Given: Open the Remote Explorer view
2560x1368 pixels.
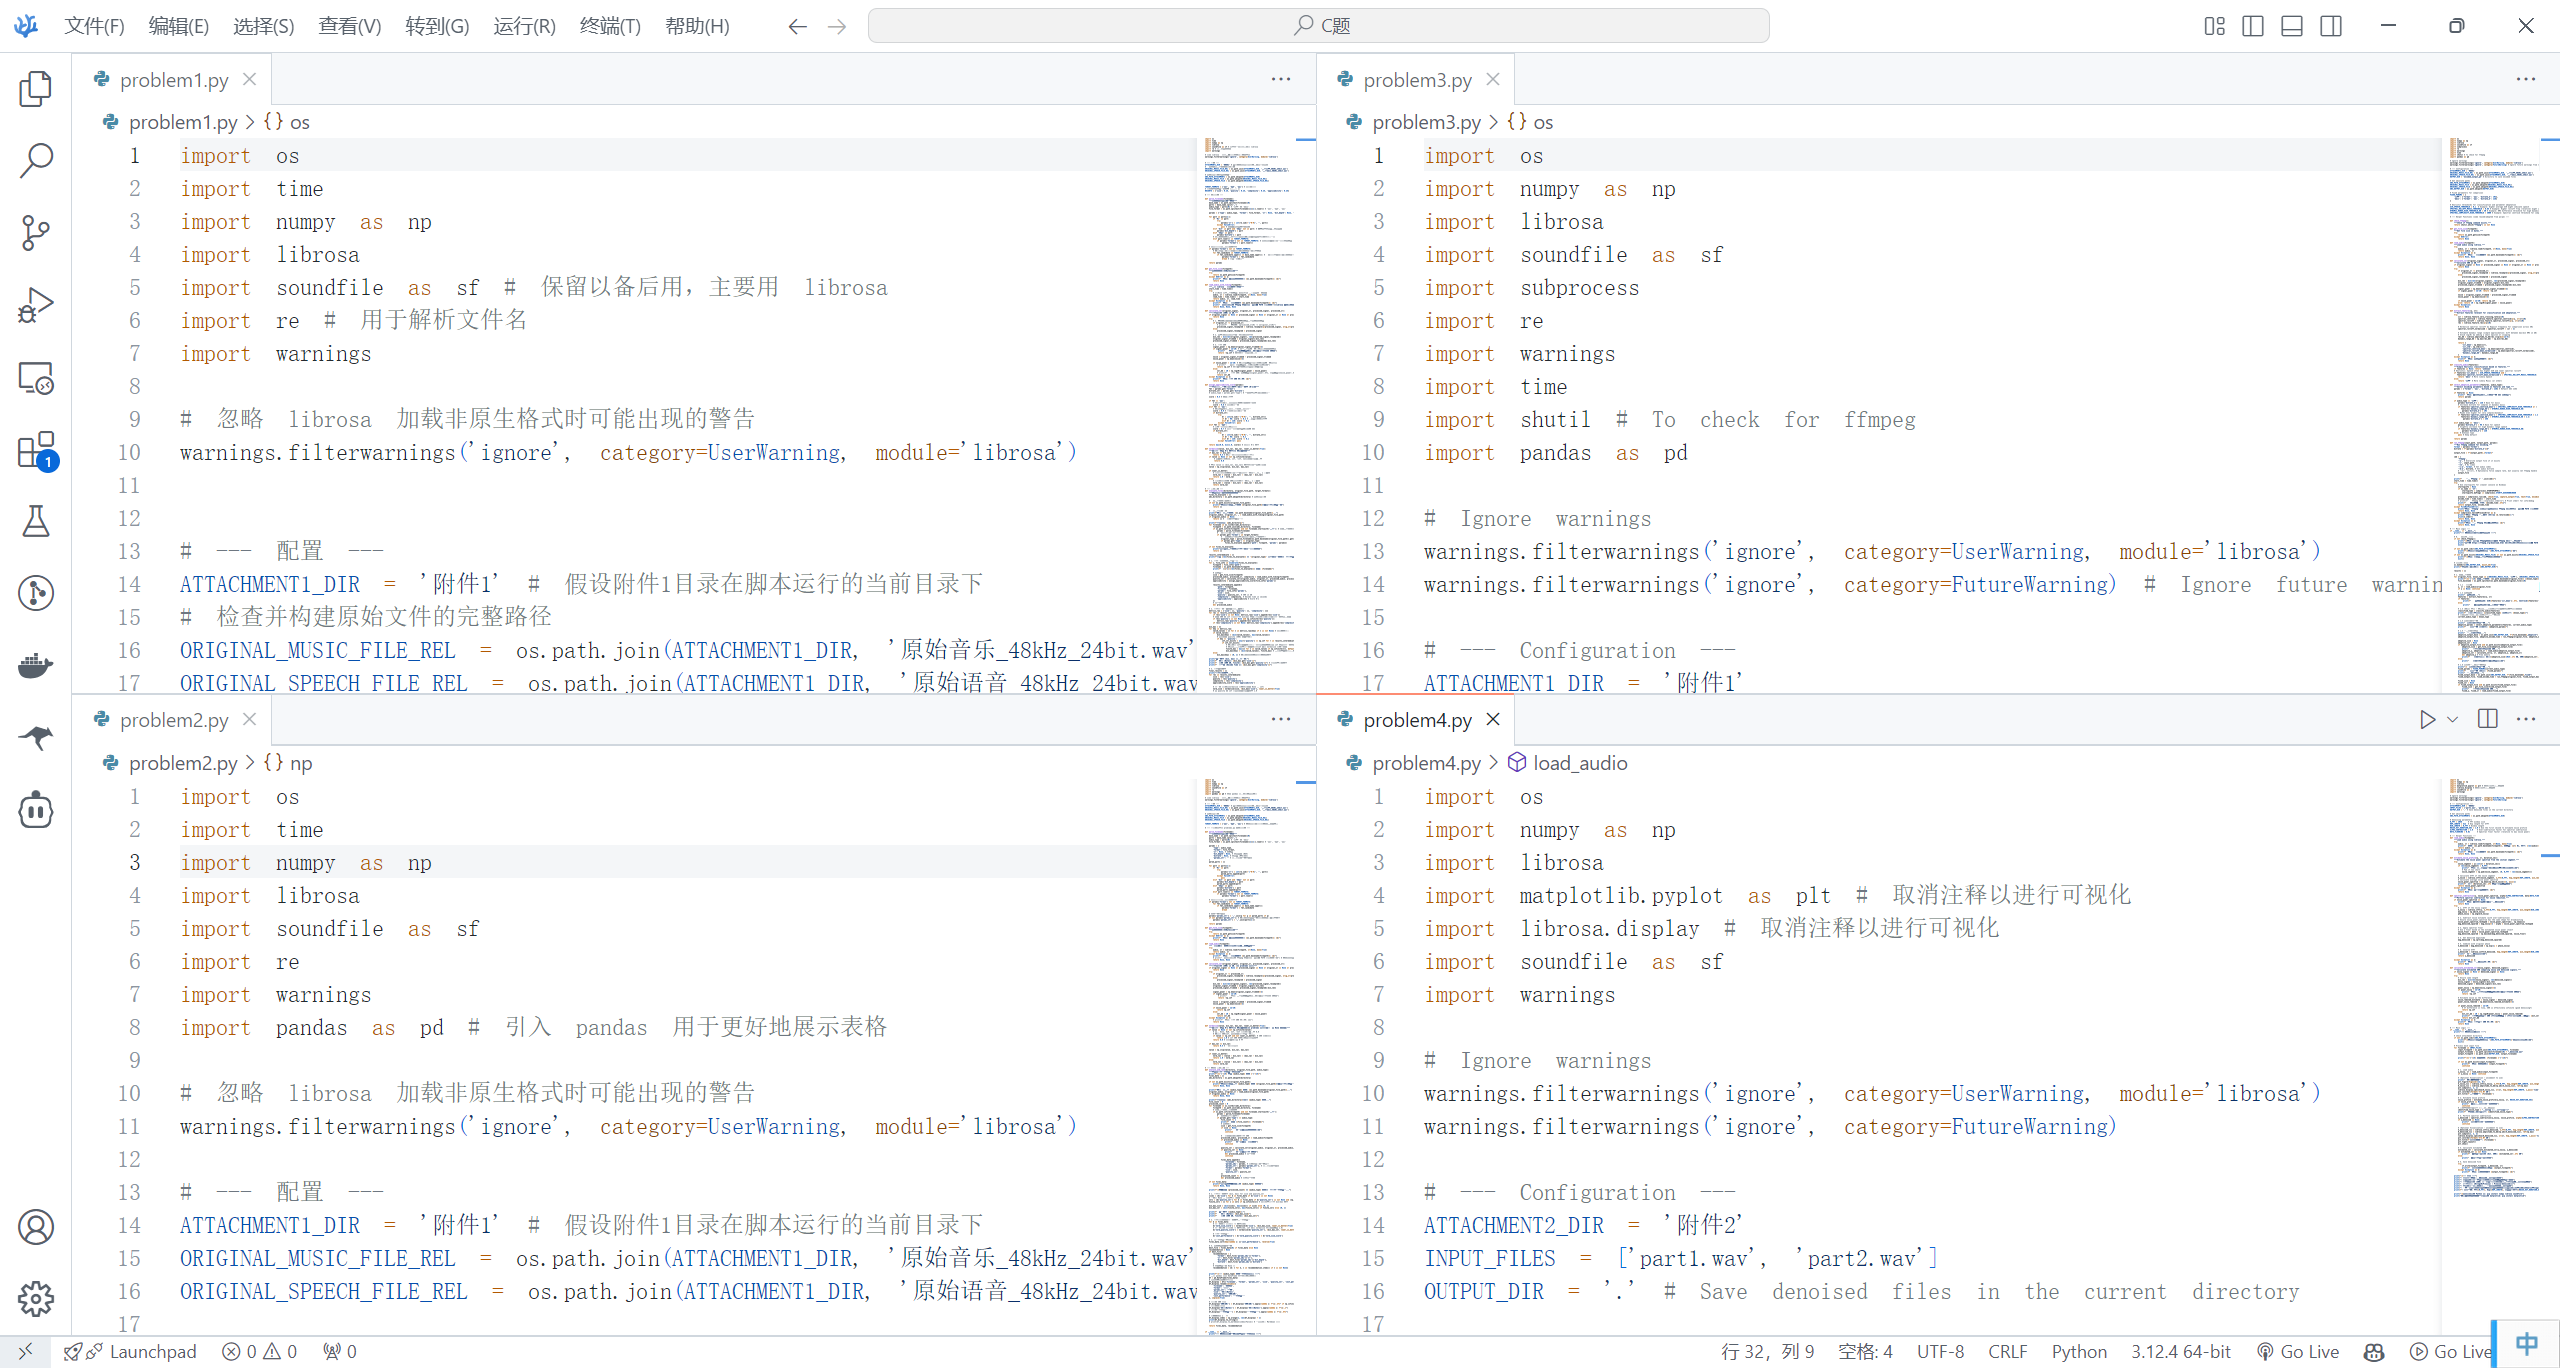Looking at the screenshot, I should 36,378.
